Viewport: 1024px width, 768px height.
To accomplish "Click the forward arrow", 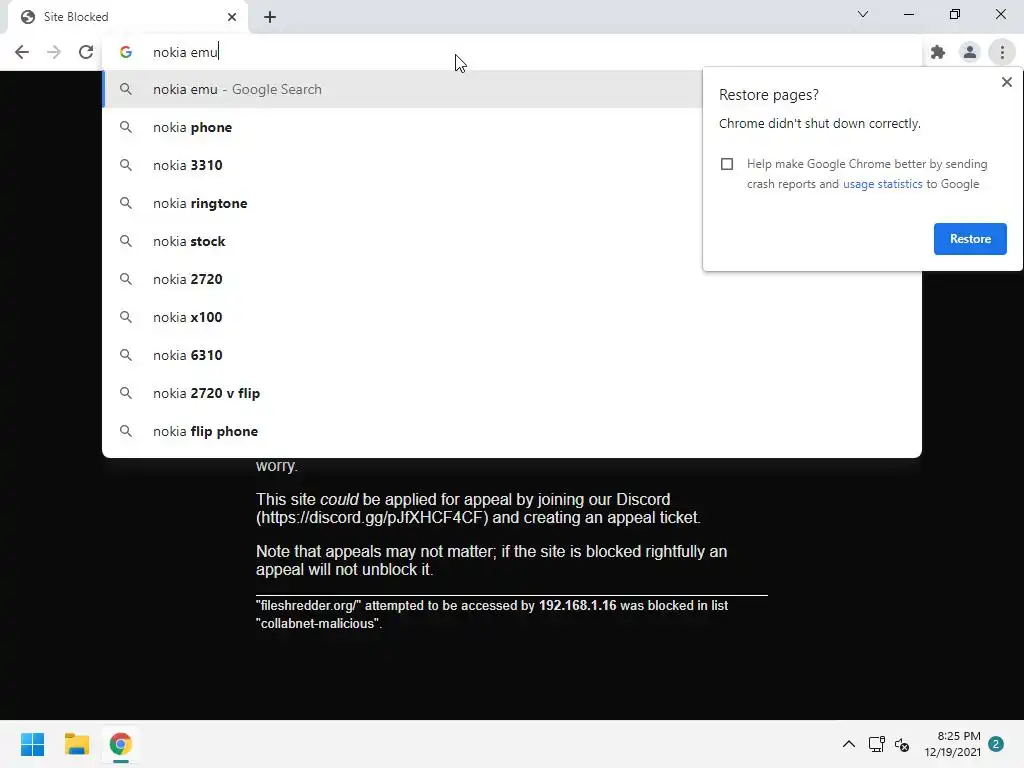I will click(x=54, y=52).
